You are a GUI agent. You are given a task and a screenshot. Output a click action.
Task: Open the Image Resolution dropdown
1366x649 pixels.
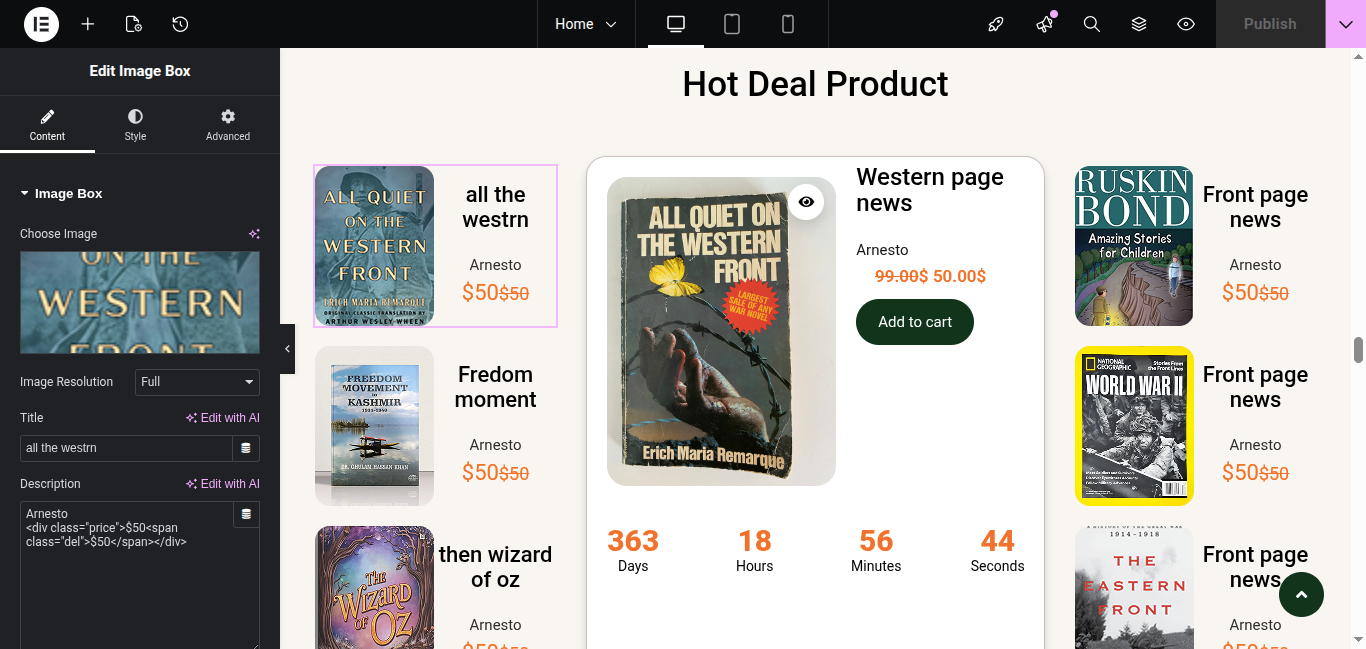click(197, 382)
